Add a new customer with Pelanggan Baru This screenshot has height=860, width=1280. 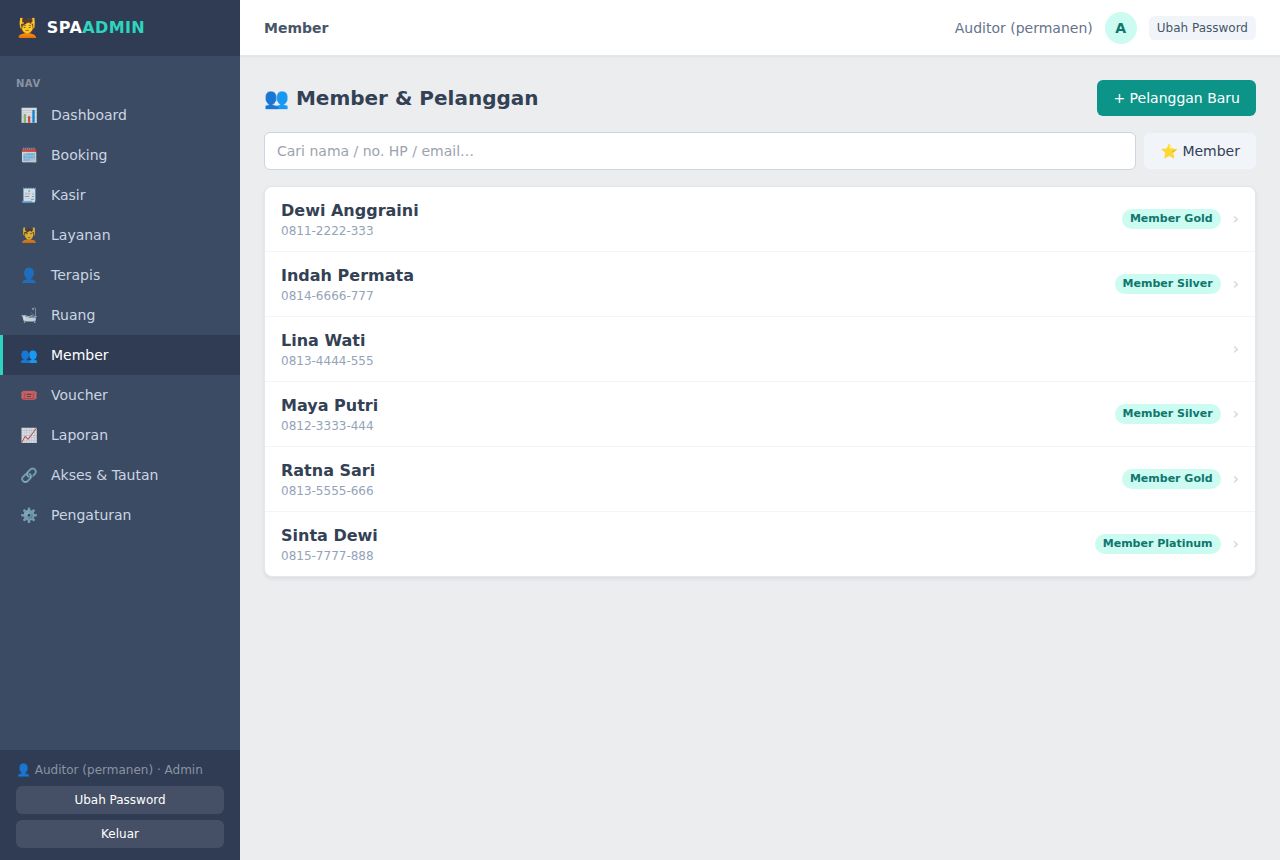pos(1176,98)
